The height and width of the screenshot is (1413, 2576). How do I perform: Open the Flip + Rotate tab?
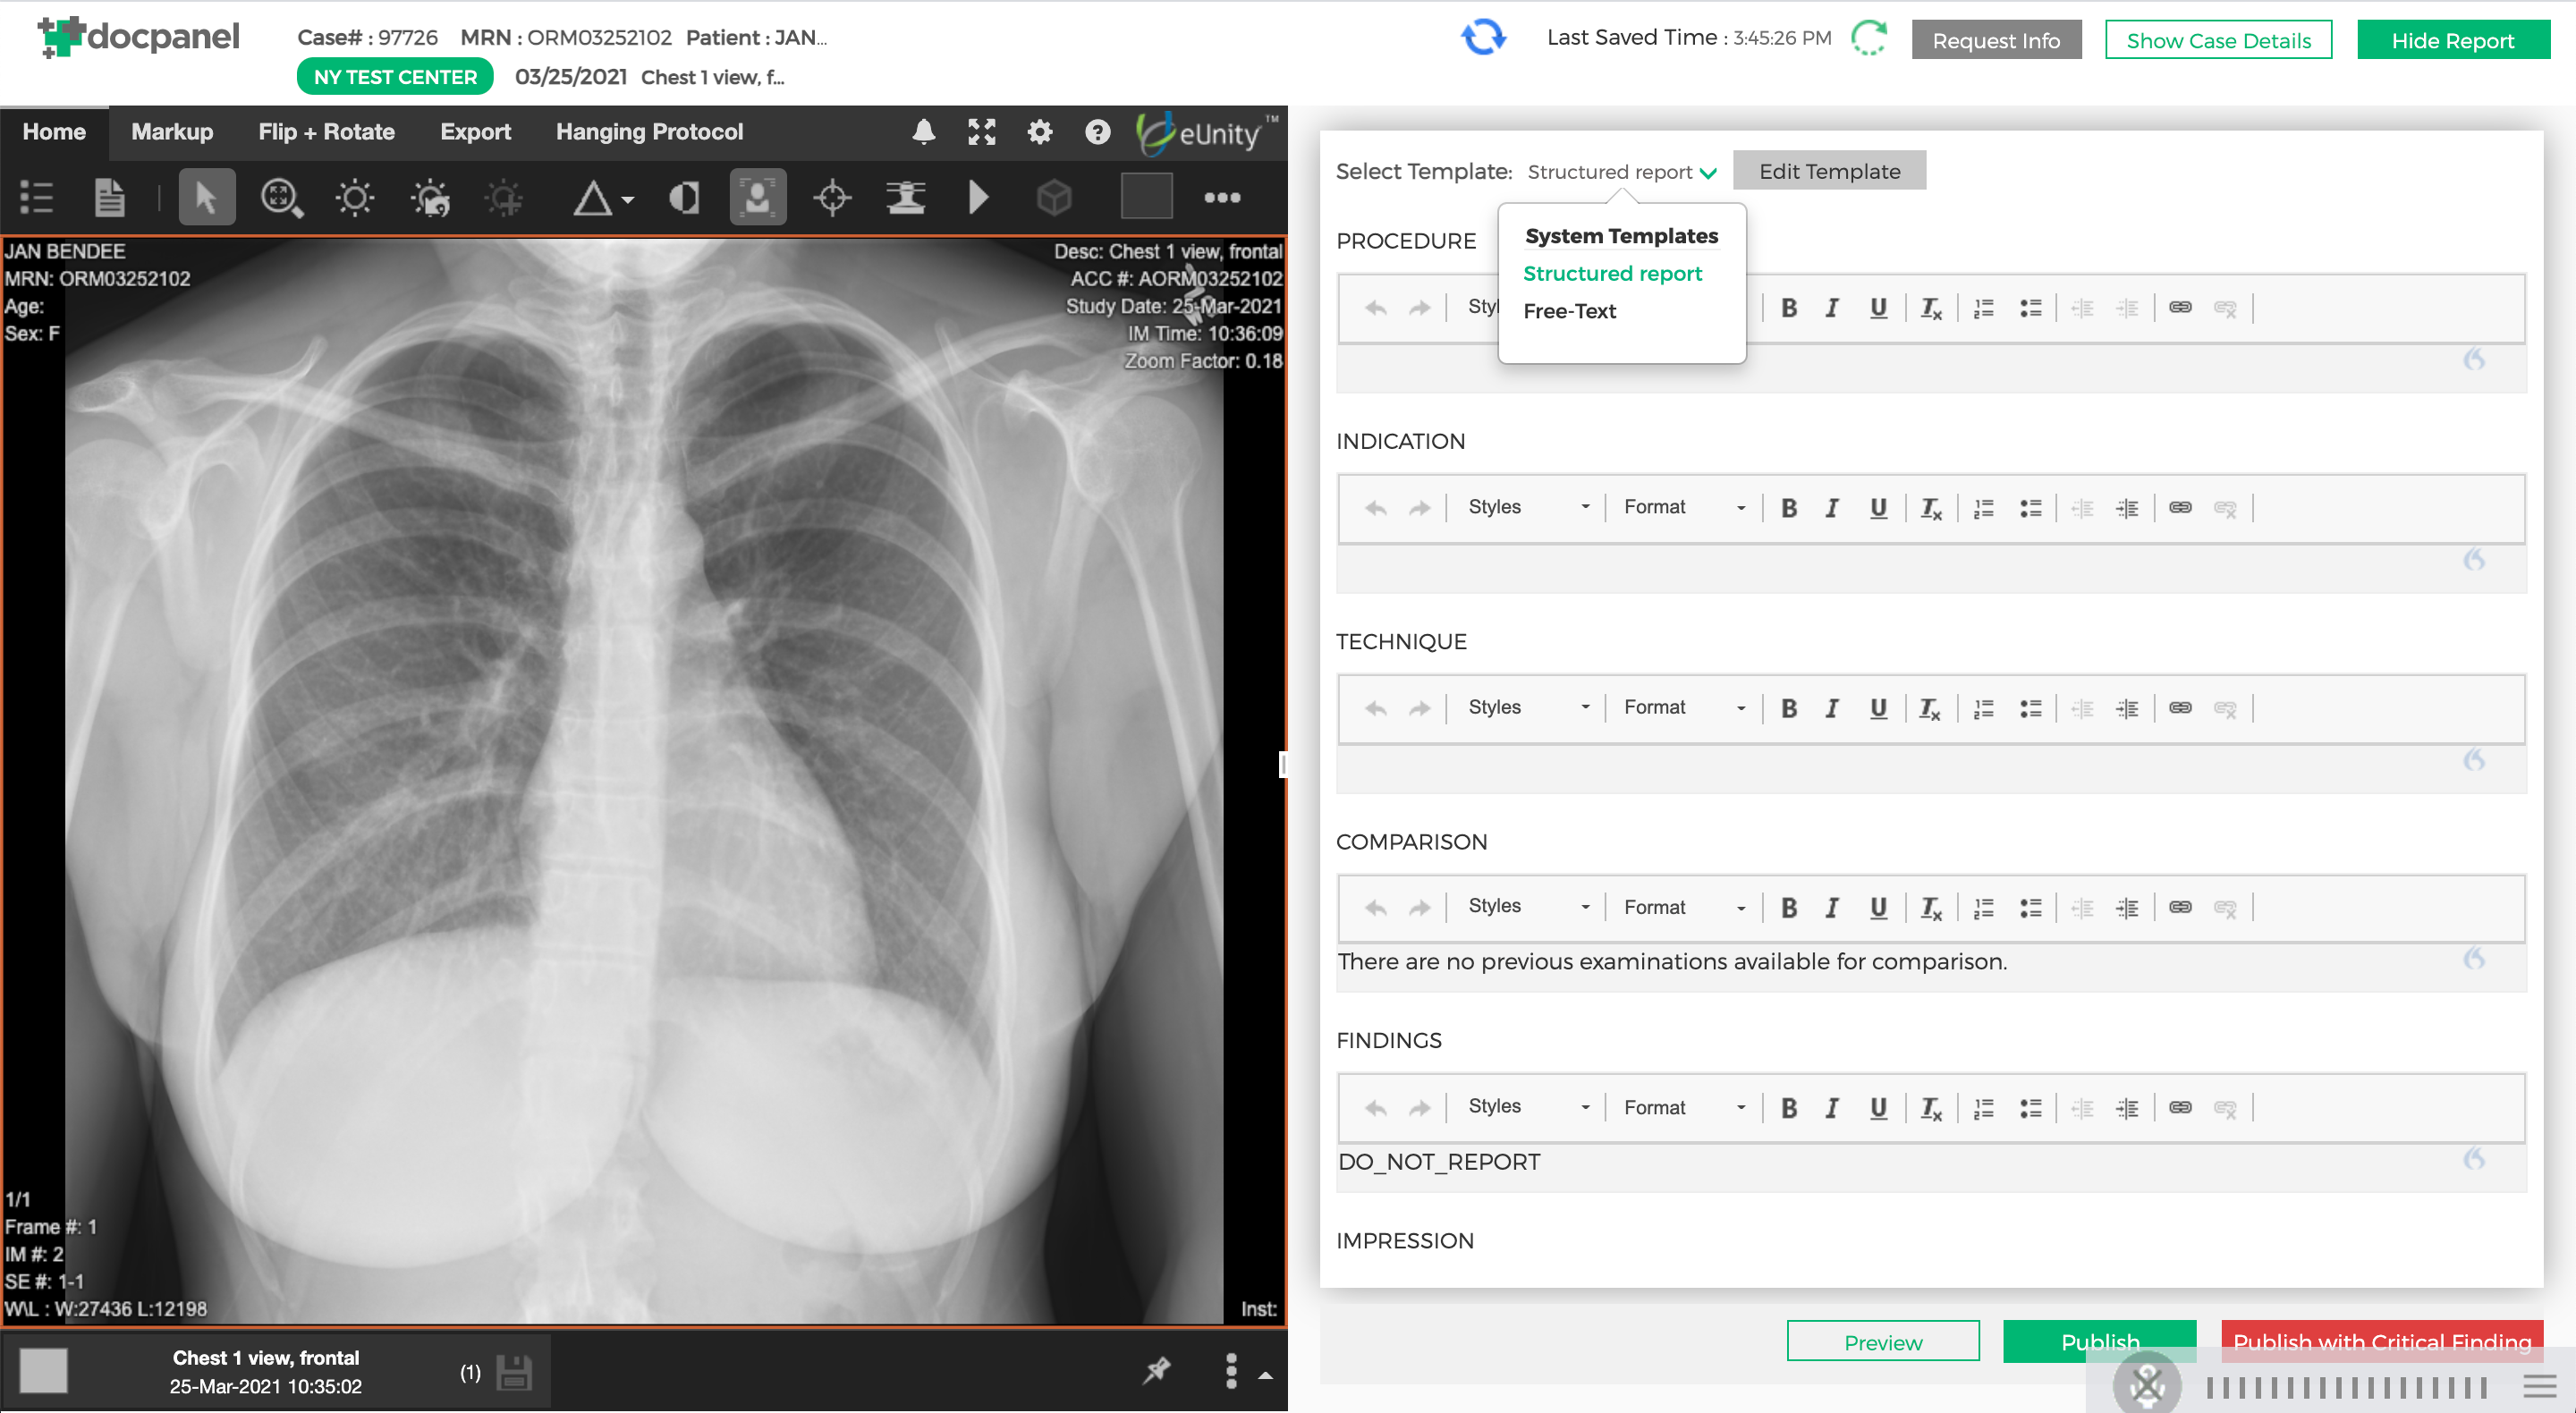(x=326, y=132)
